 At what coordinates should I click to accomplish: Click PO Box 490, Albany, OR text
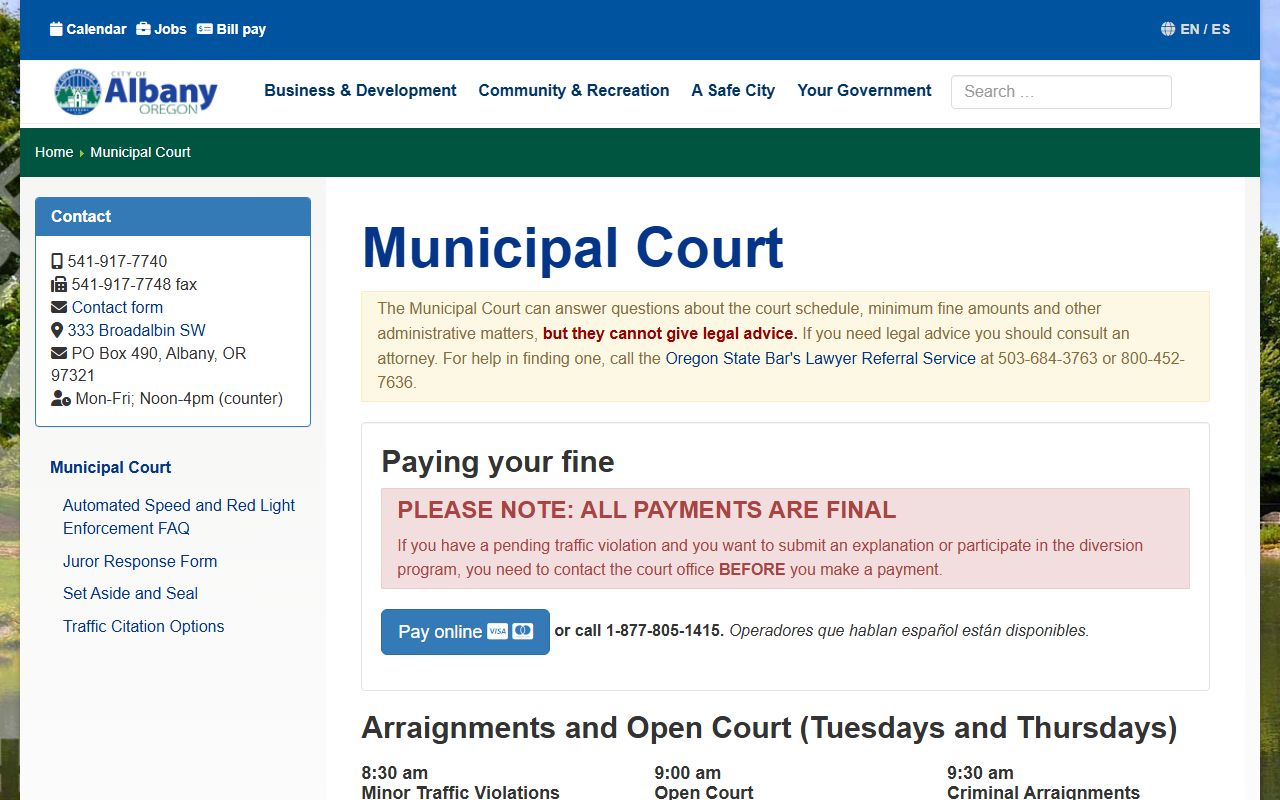tap(159, 354)
